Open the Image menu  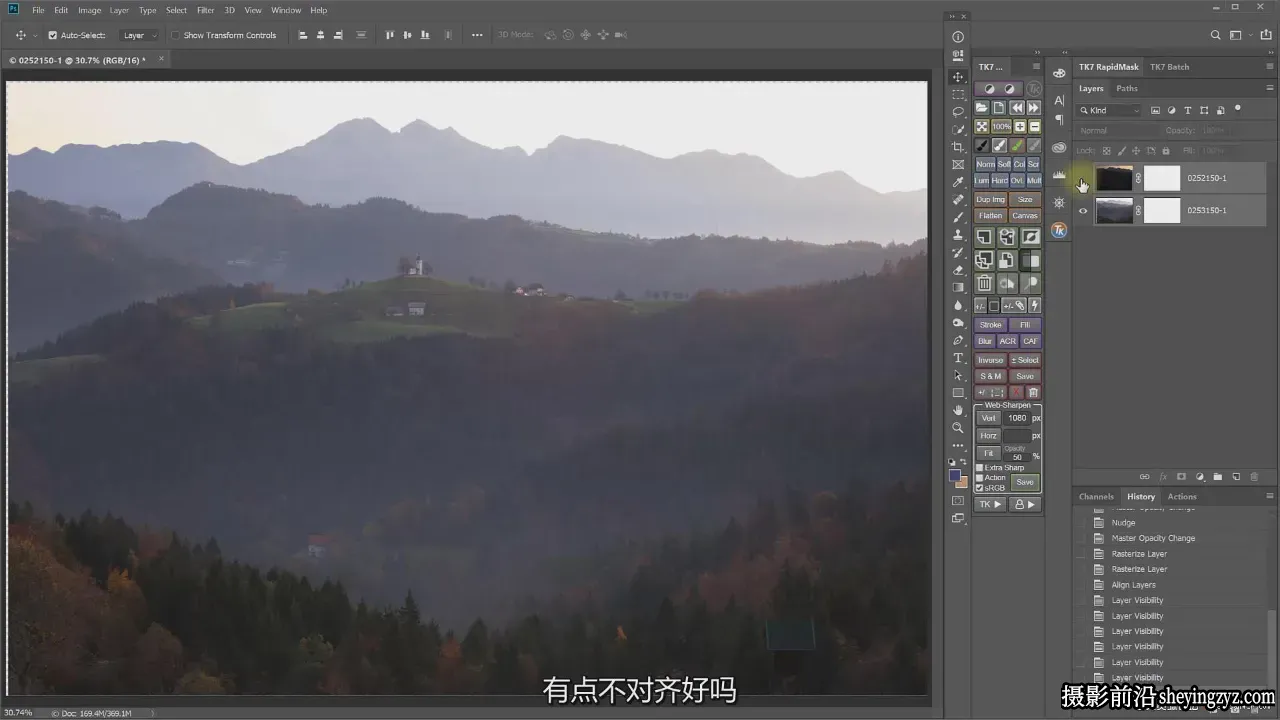click(x=89, y=10)
